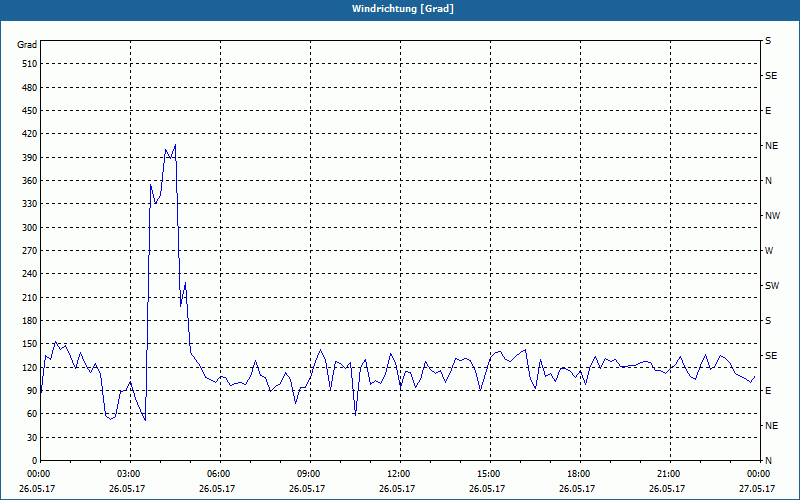This screenshot has height=500, width=800.
Task: Click the 21:00 time label
Action: [670, 474]
